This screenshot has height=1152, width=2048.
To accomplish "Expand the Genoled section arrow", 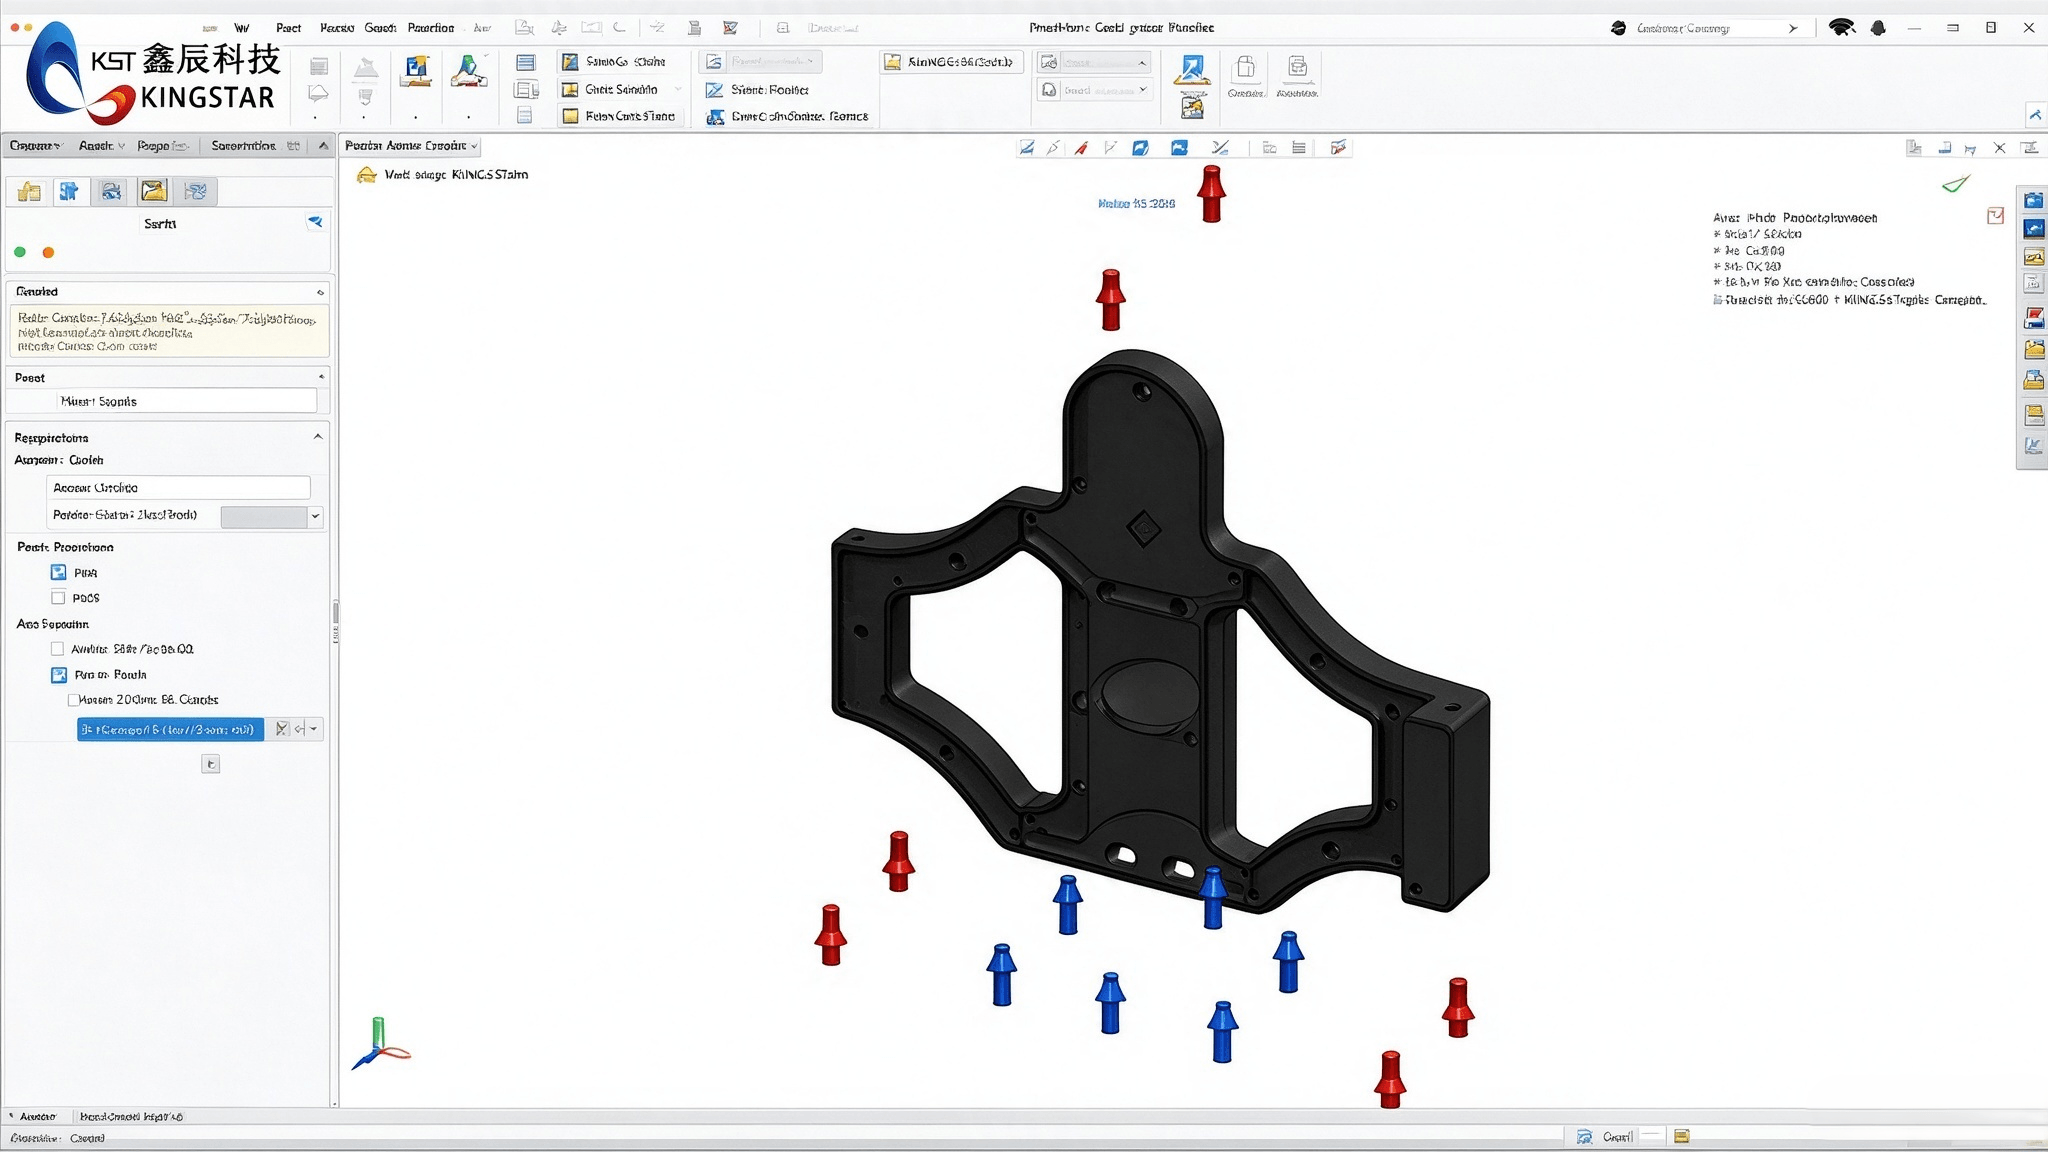I will click(x=320, y=292).
